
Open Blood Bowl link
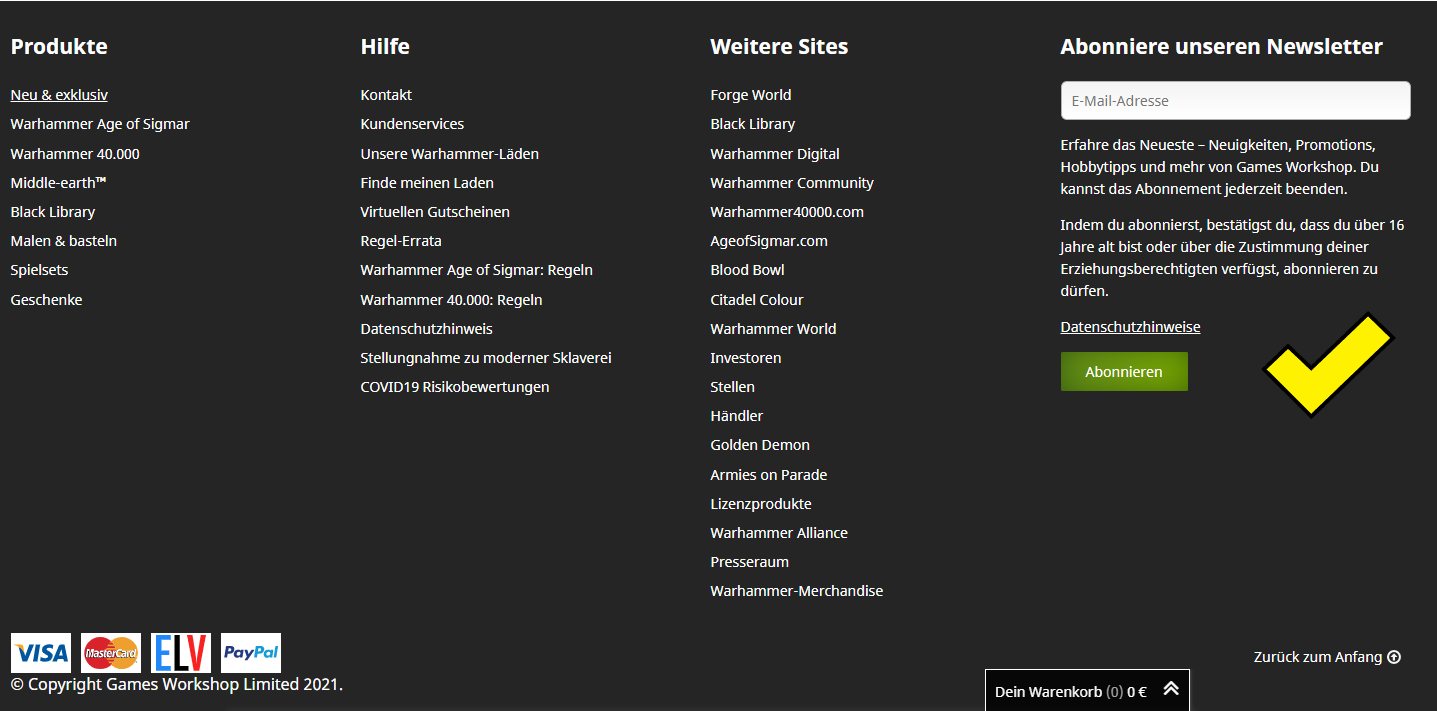pos(748,270)
